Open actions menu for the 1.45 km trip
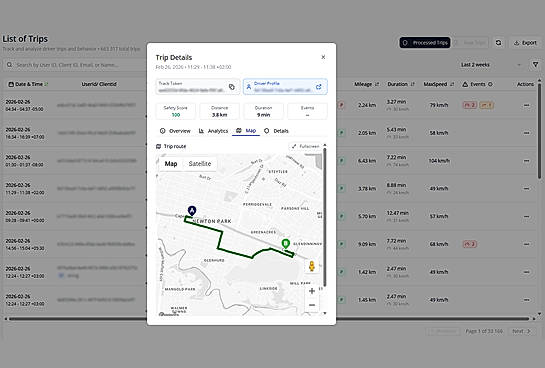This screenshot has width=545, height=368. (526, 300)
